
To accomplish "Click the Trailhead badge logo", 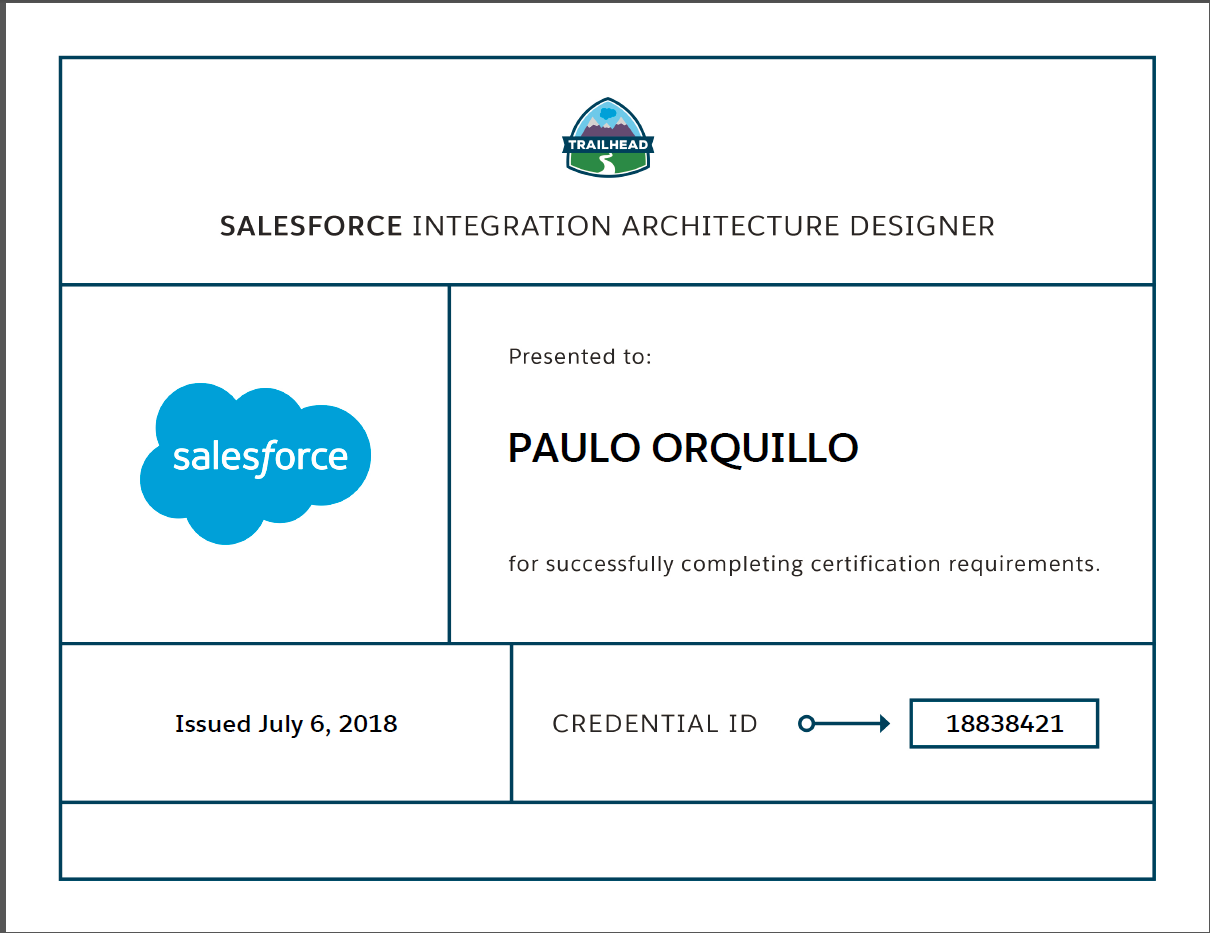I will 608,138.
